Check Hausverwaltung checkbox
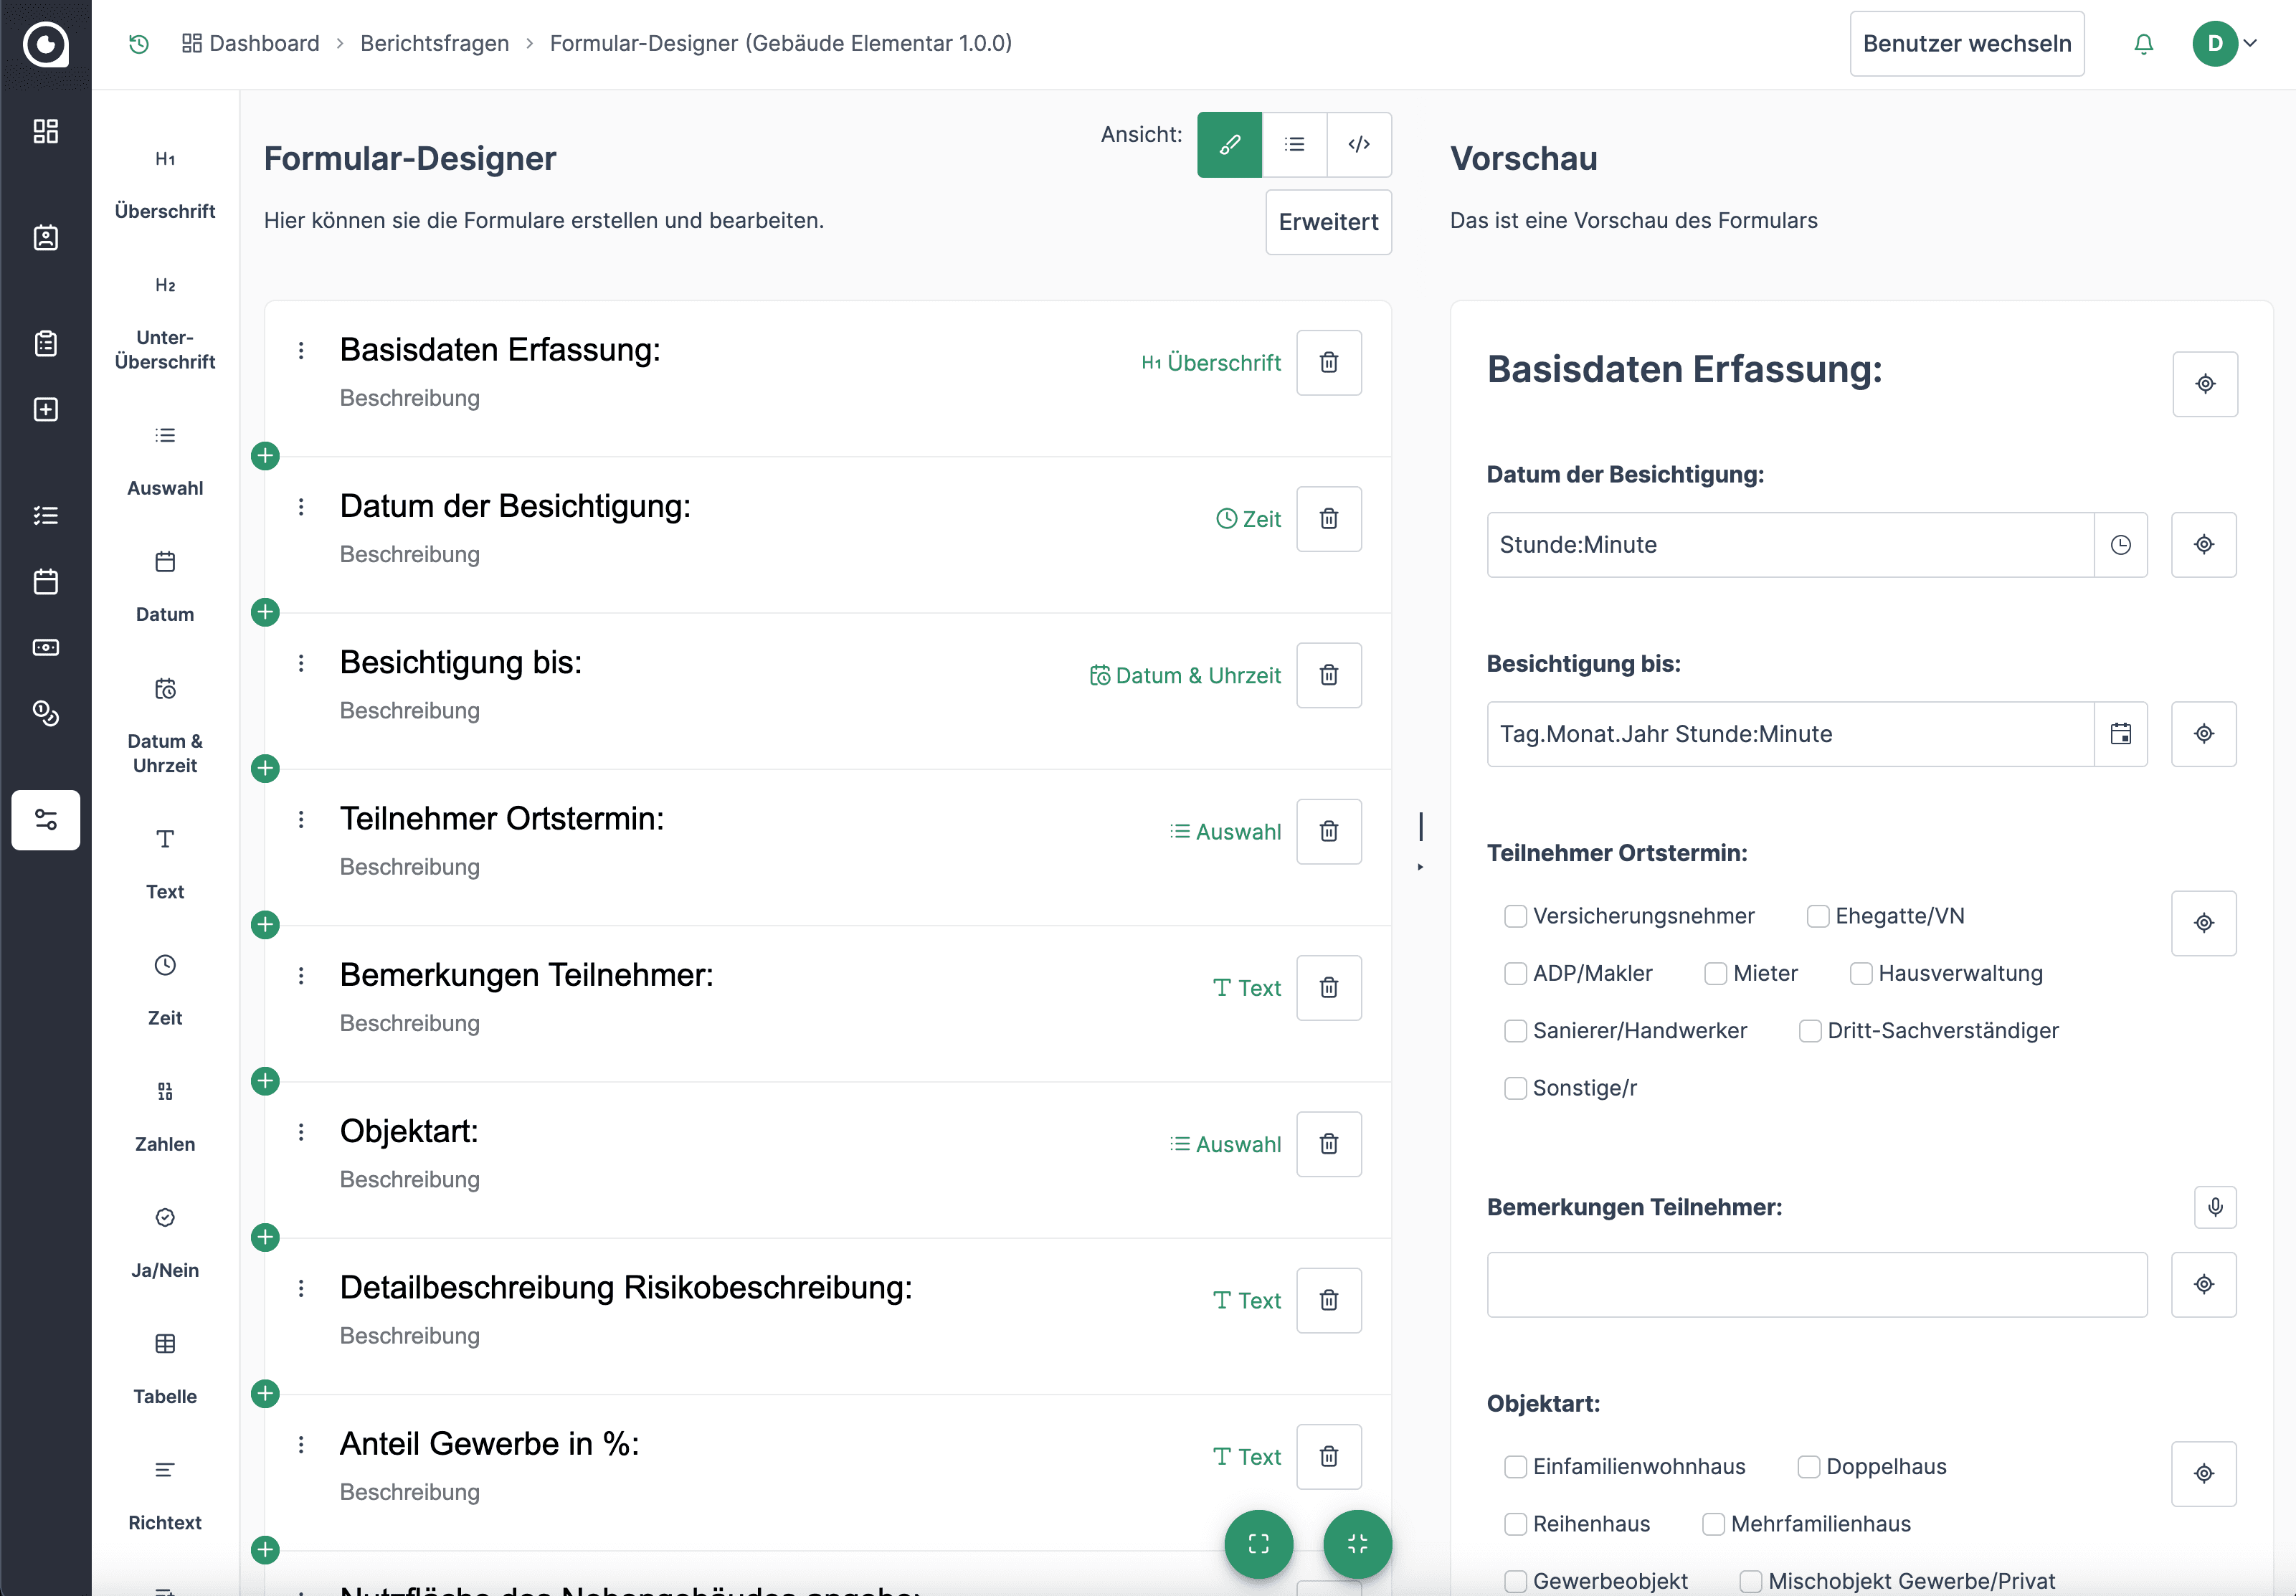Screen dimensions: 2296x1596 pyautogui.click(x=1860, y=973)
